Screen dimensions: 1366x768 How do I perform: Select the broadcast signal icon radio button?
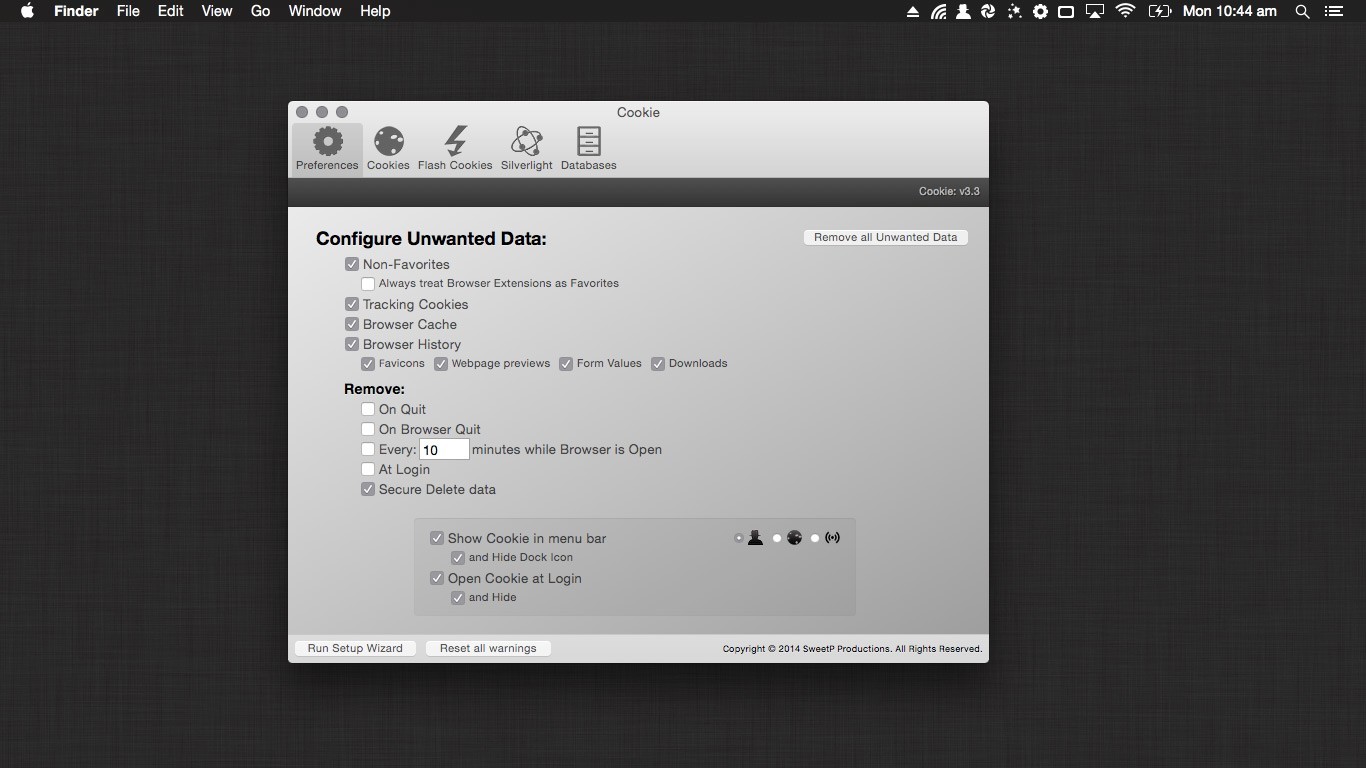tap(815, 538)
